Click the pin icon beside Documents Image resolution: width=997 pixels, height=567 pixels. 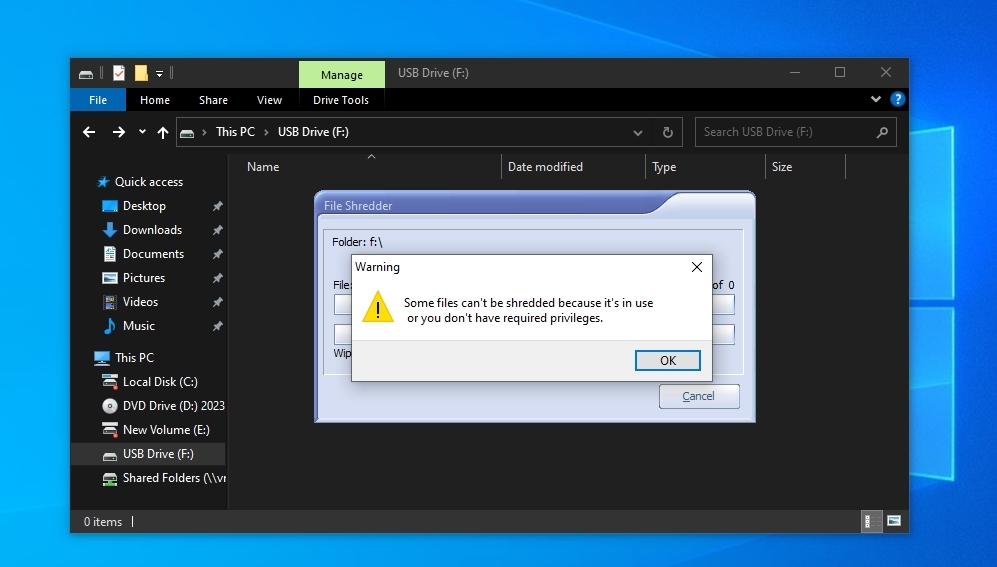(217, 254)
